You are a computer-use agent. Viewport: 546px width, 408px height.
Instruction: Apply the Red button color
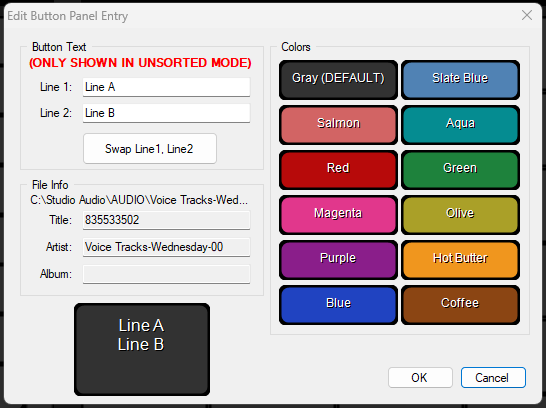click(x=338, y=170)
